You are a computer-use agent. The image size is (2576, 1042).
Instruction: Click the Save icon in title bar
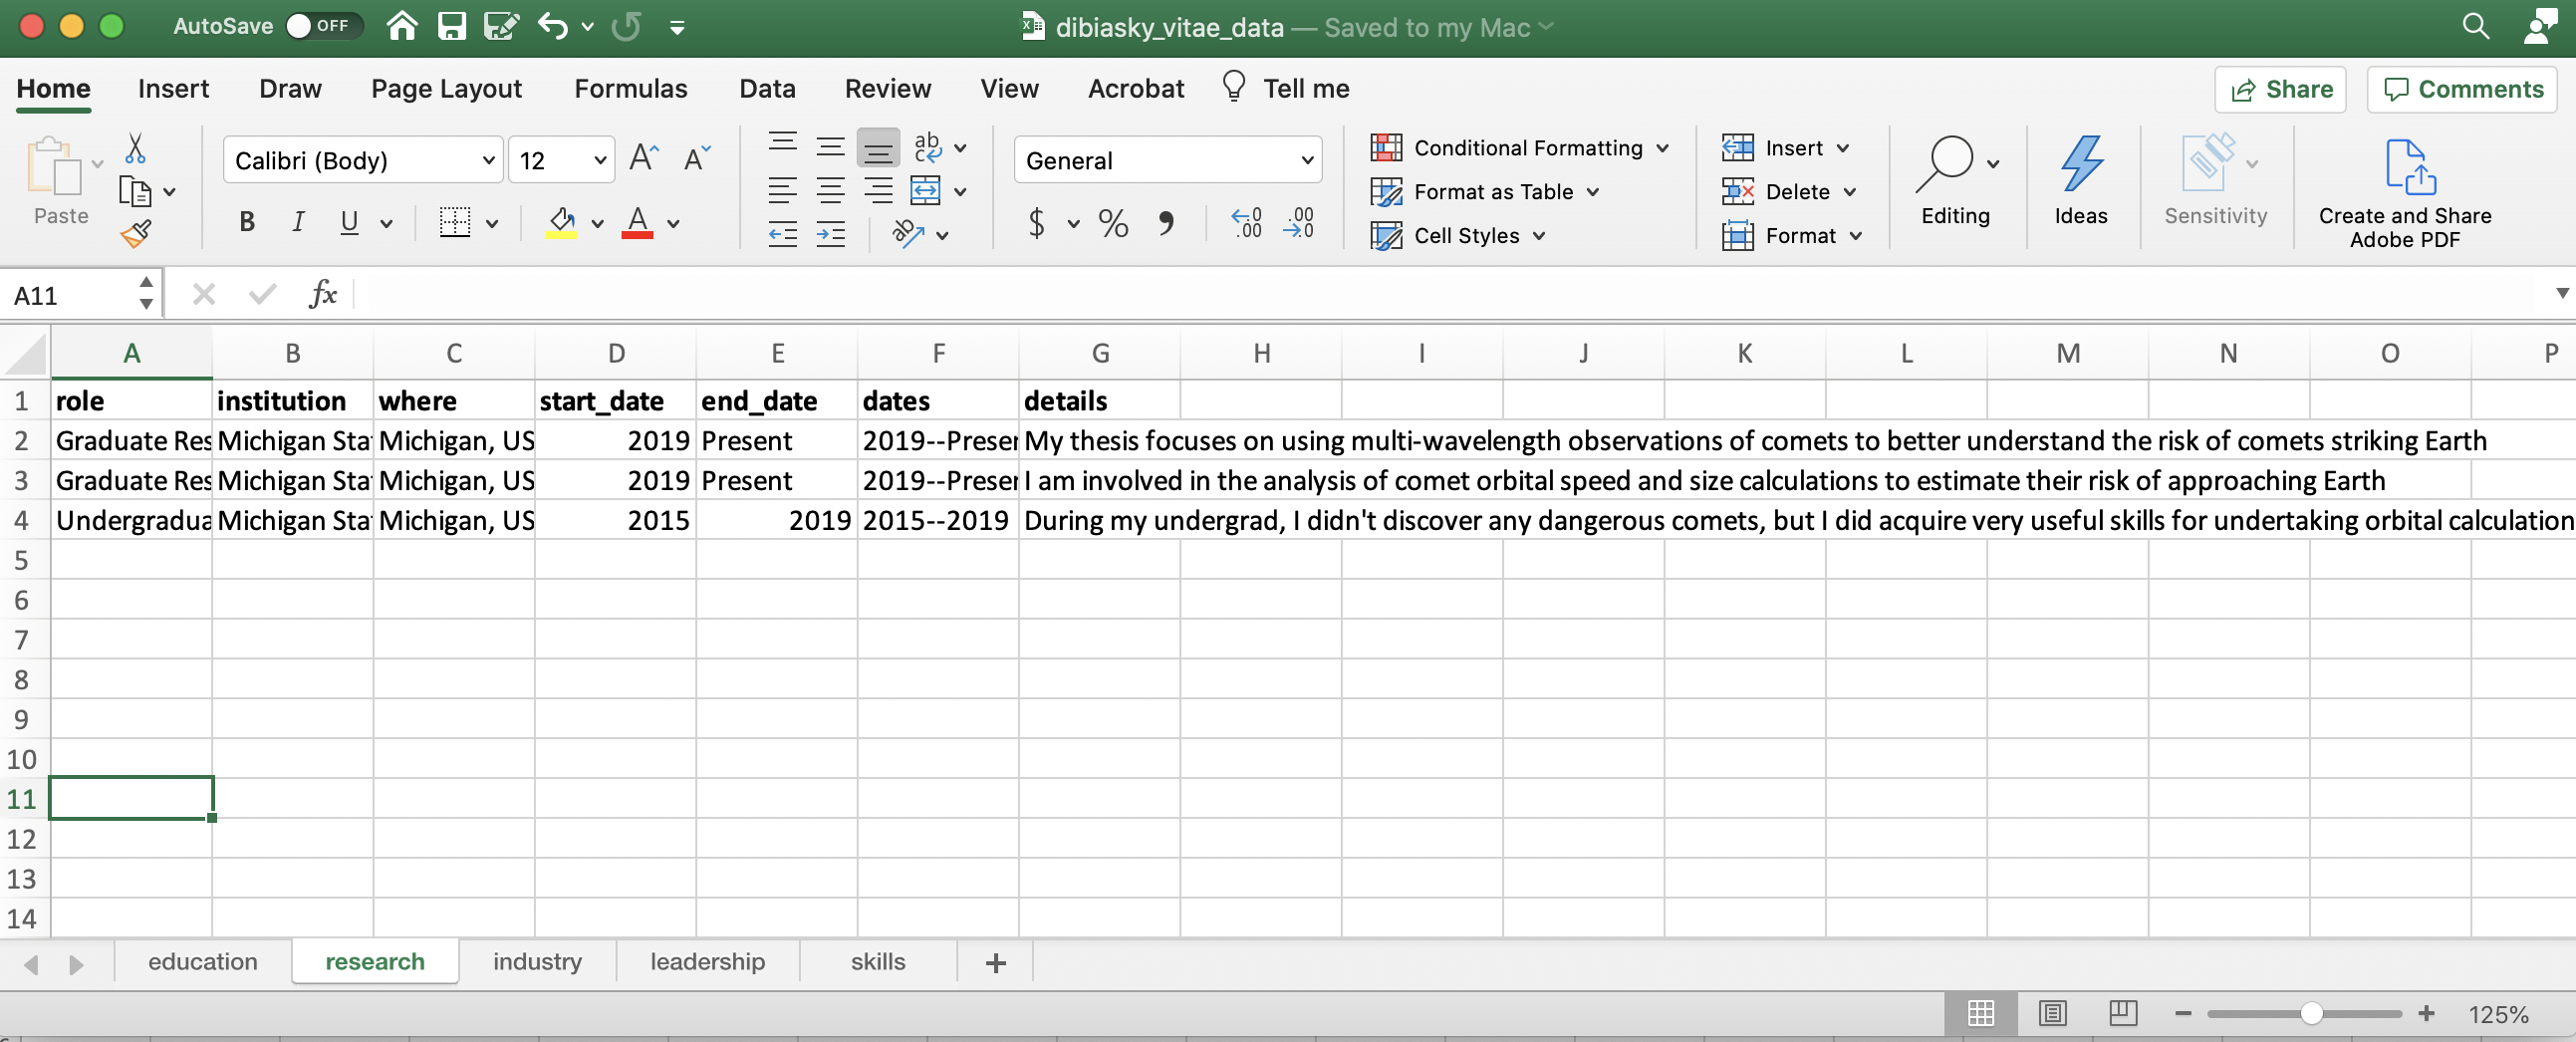452,26
